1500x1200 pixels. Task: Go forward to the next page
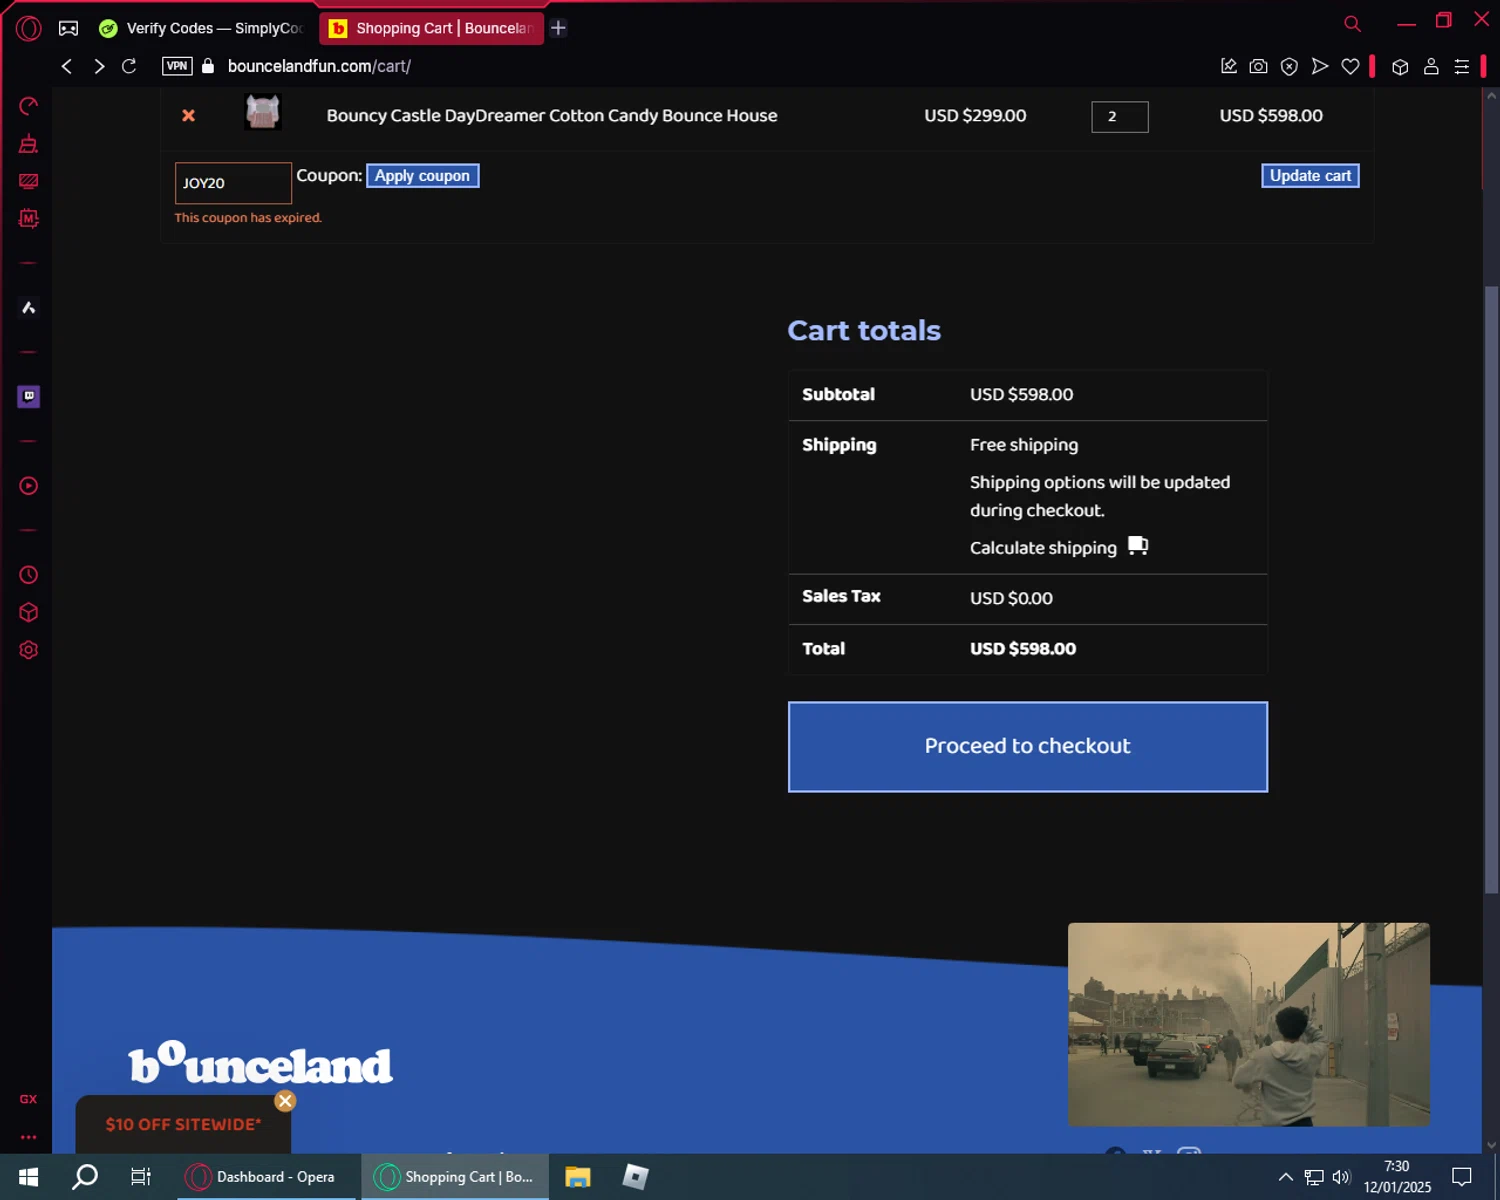[x=98, y=66]
